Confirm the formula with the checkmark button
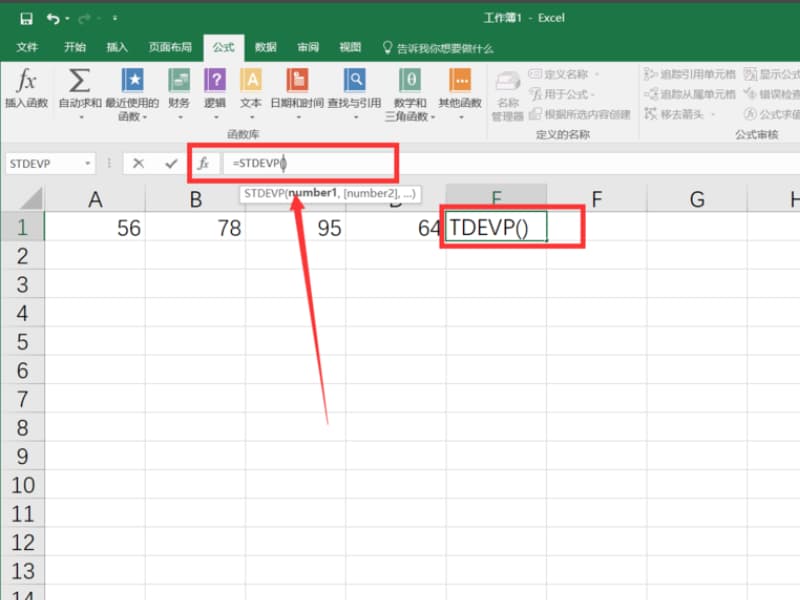 pyautogui.click(x=171, y=163)
